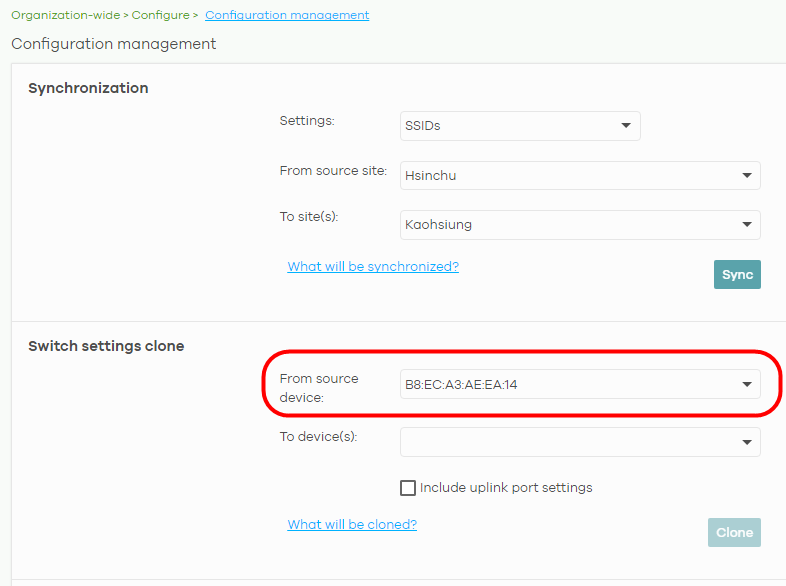
Task: Open 'What will be cloned?' link
Action: (x=352, y=525)
